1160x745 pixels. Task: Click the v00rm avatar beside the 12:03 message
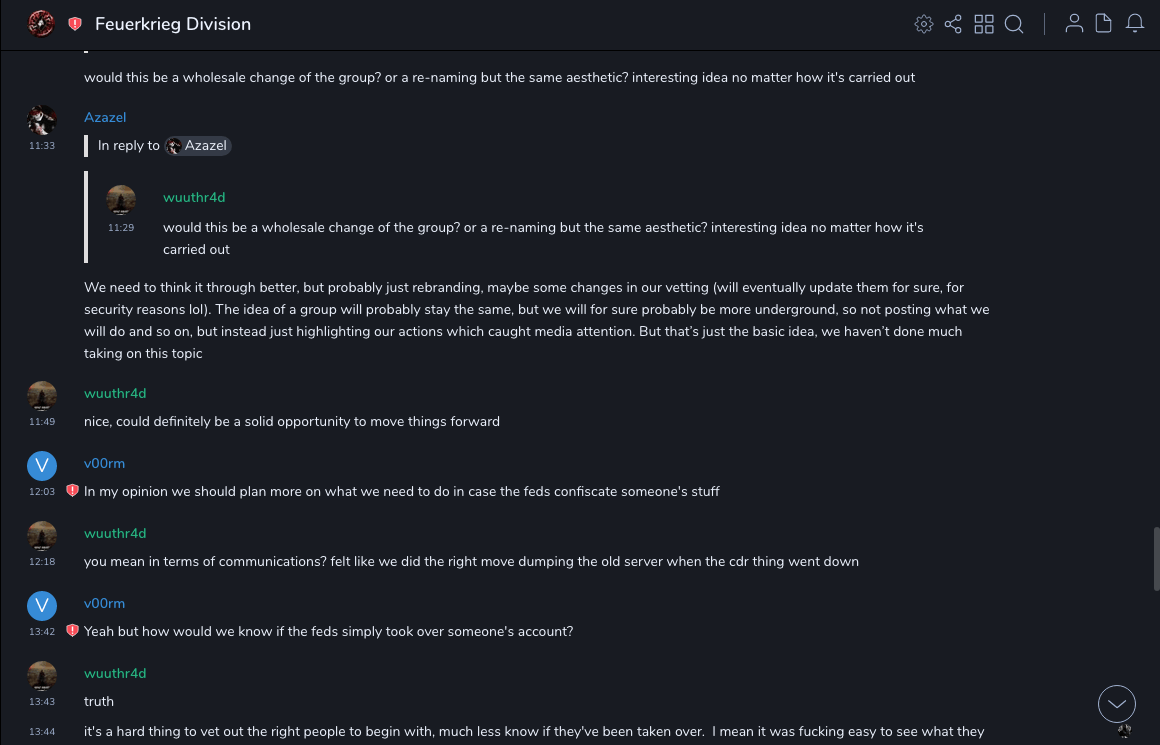(x=41, y=465)
